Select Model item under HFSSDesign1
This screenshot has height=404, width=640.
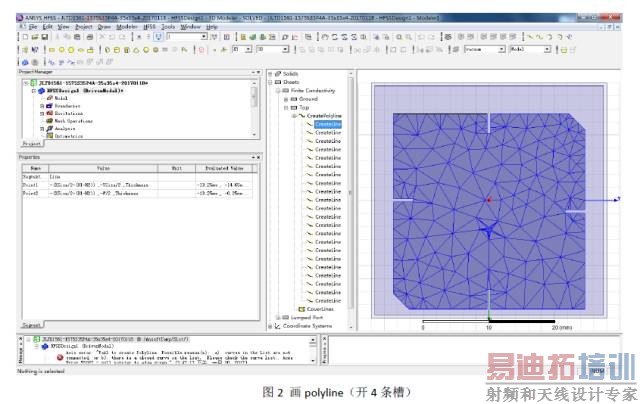click(x=61, y=98)
